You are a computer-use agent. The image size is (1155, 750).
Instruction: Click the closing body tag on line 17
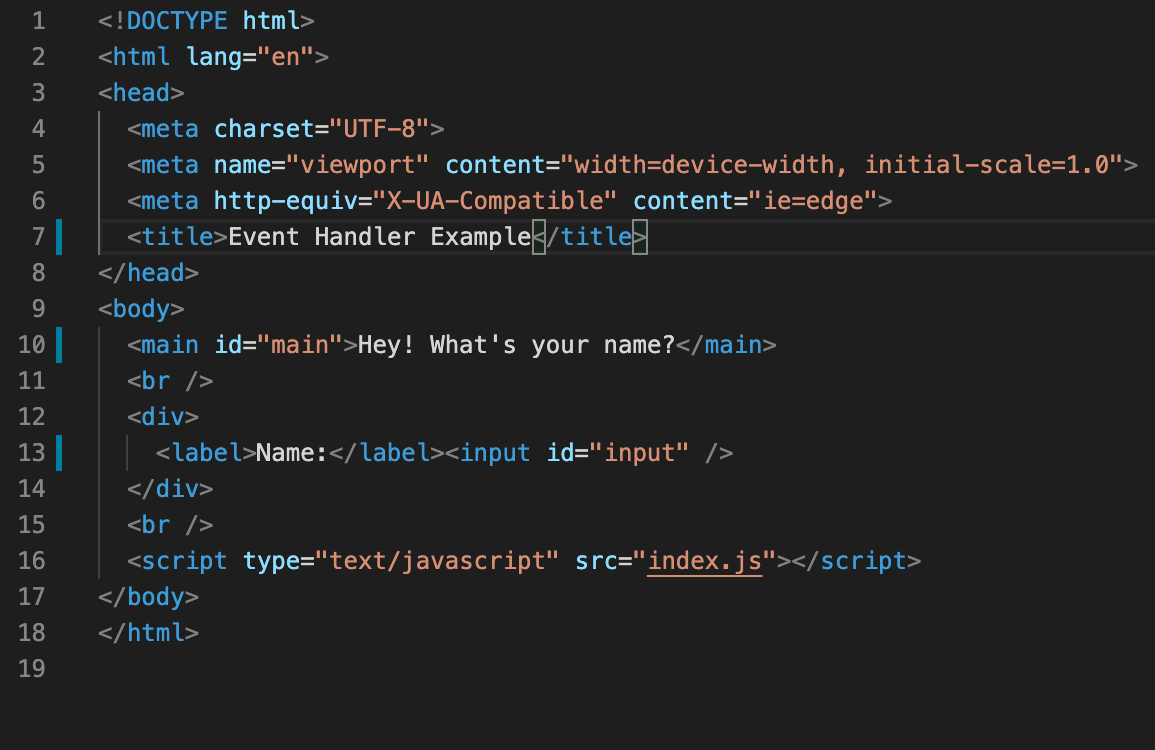coord(149,596)
